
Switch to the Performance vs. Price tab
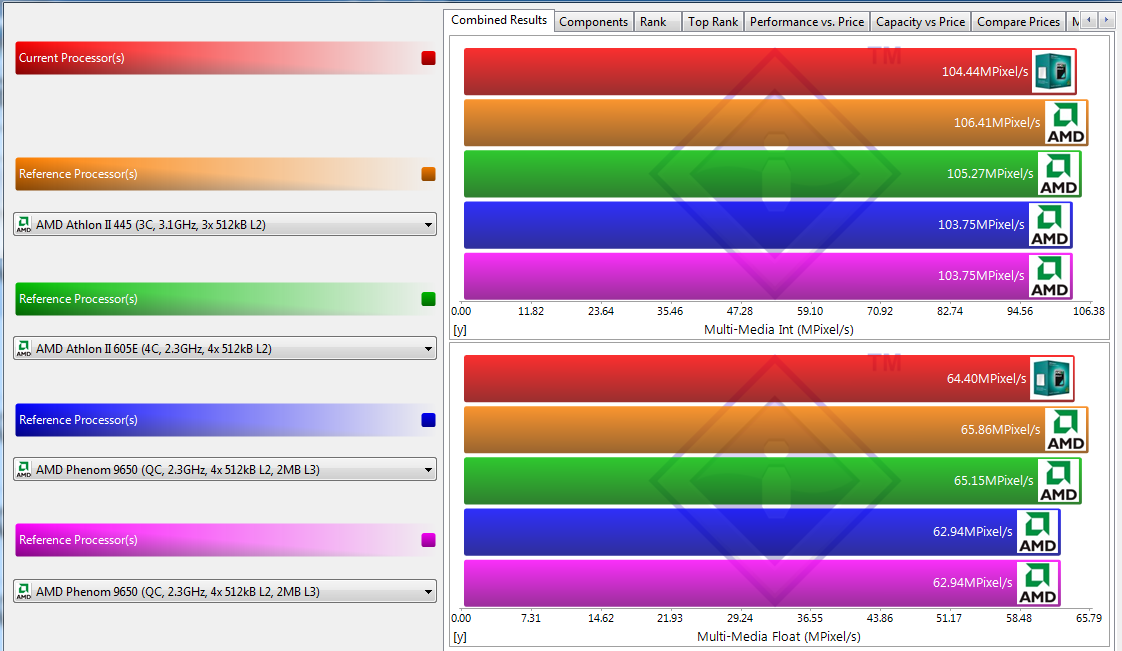[806, 22]
